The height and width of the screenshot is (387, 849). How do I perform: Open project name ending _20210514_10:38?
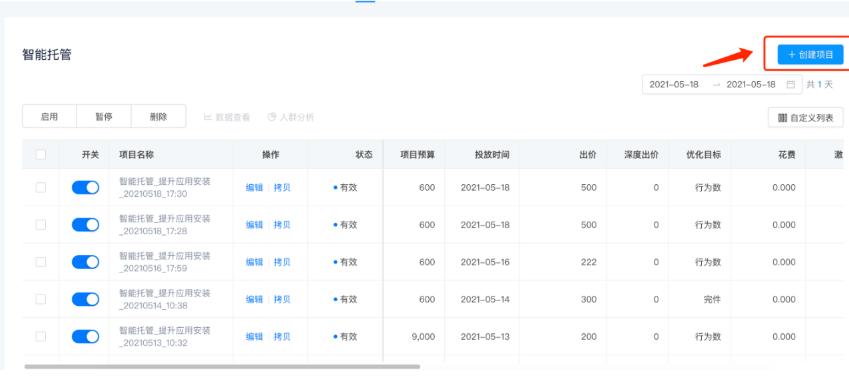pos(165,299)
